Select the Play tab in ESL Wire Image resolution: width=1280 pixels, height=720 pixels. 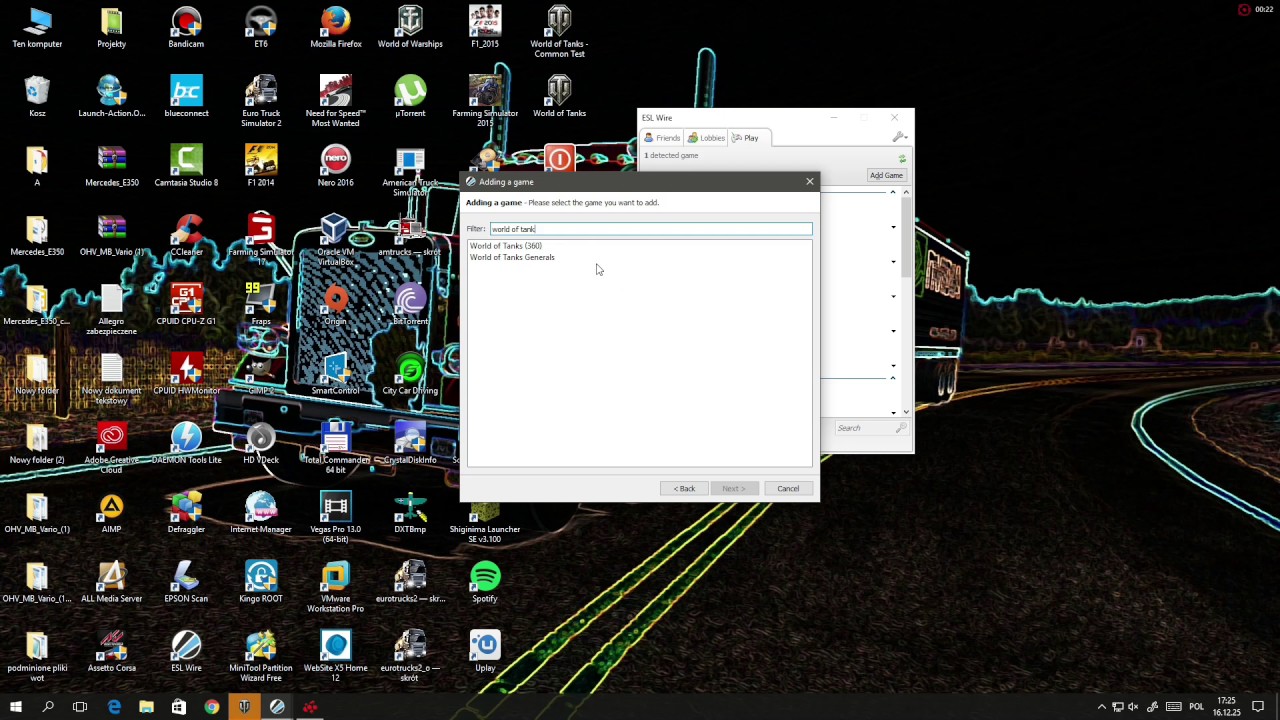(745, 138)
